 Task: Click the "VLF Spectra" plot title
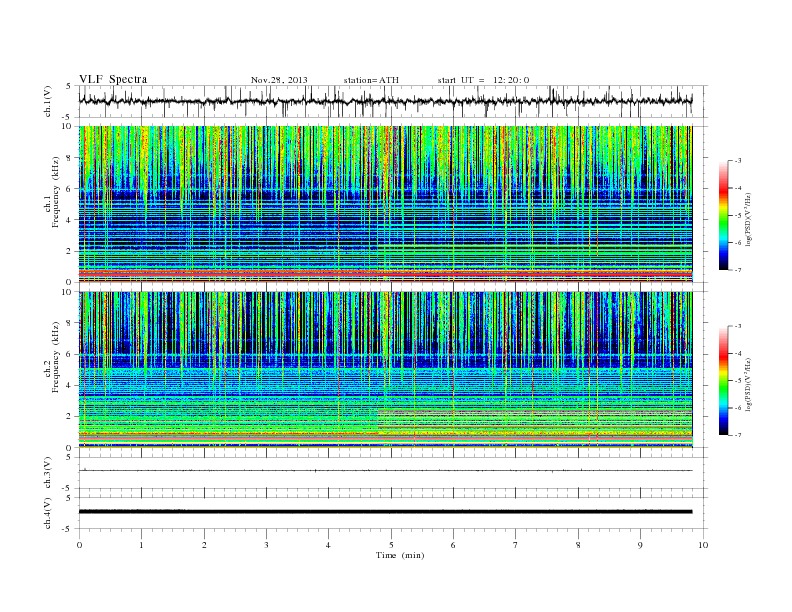tap(113, 79)
